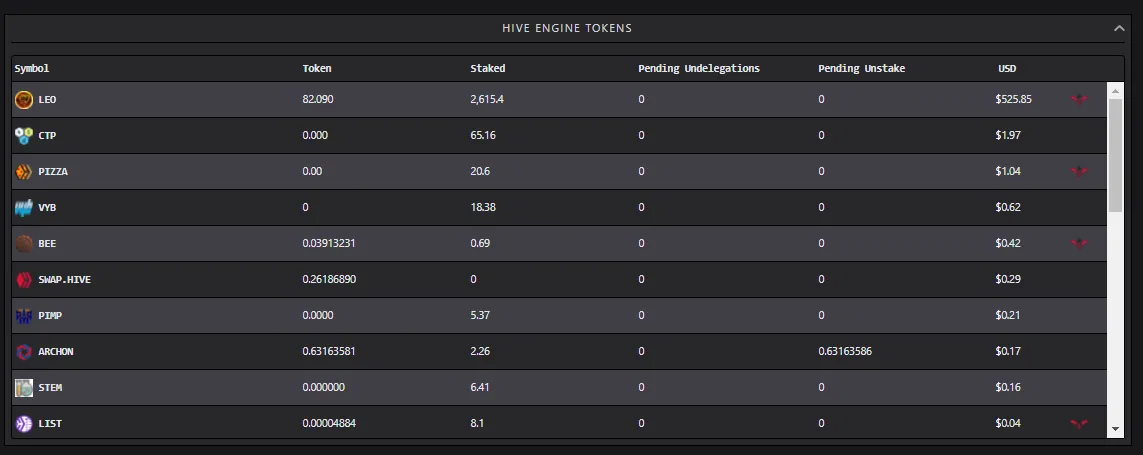This screenshot has height=455, width=1143.
Task: Click the red wing icon in LIST row
Action: pyautogui.click(x=1079, y=423)
